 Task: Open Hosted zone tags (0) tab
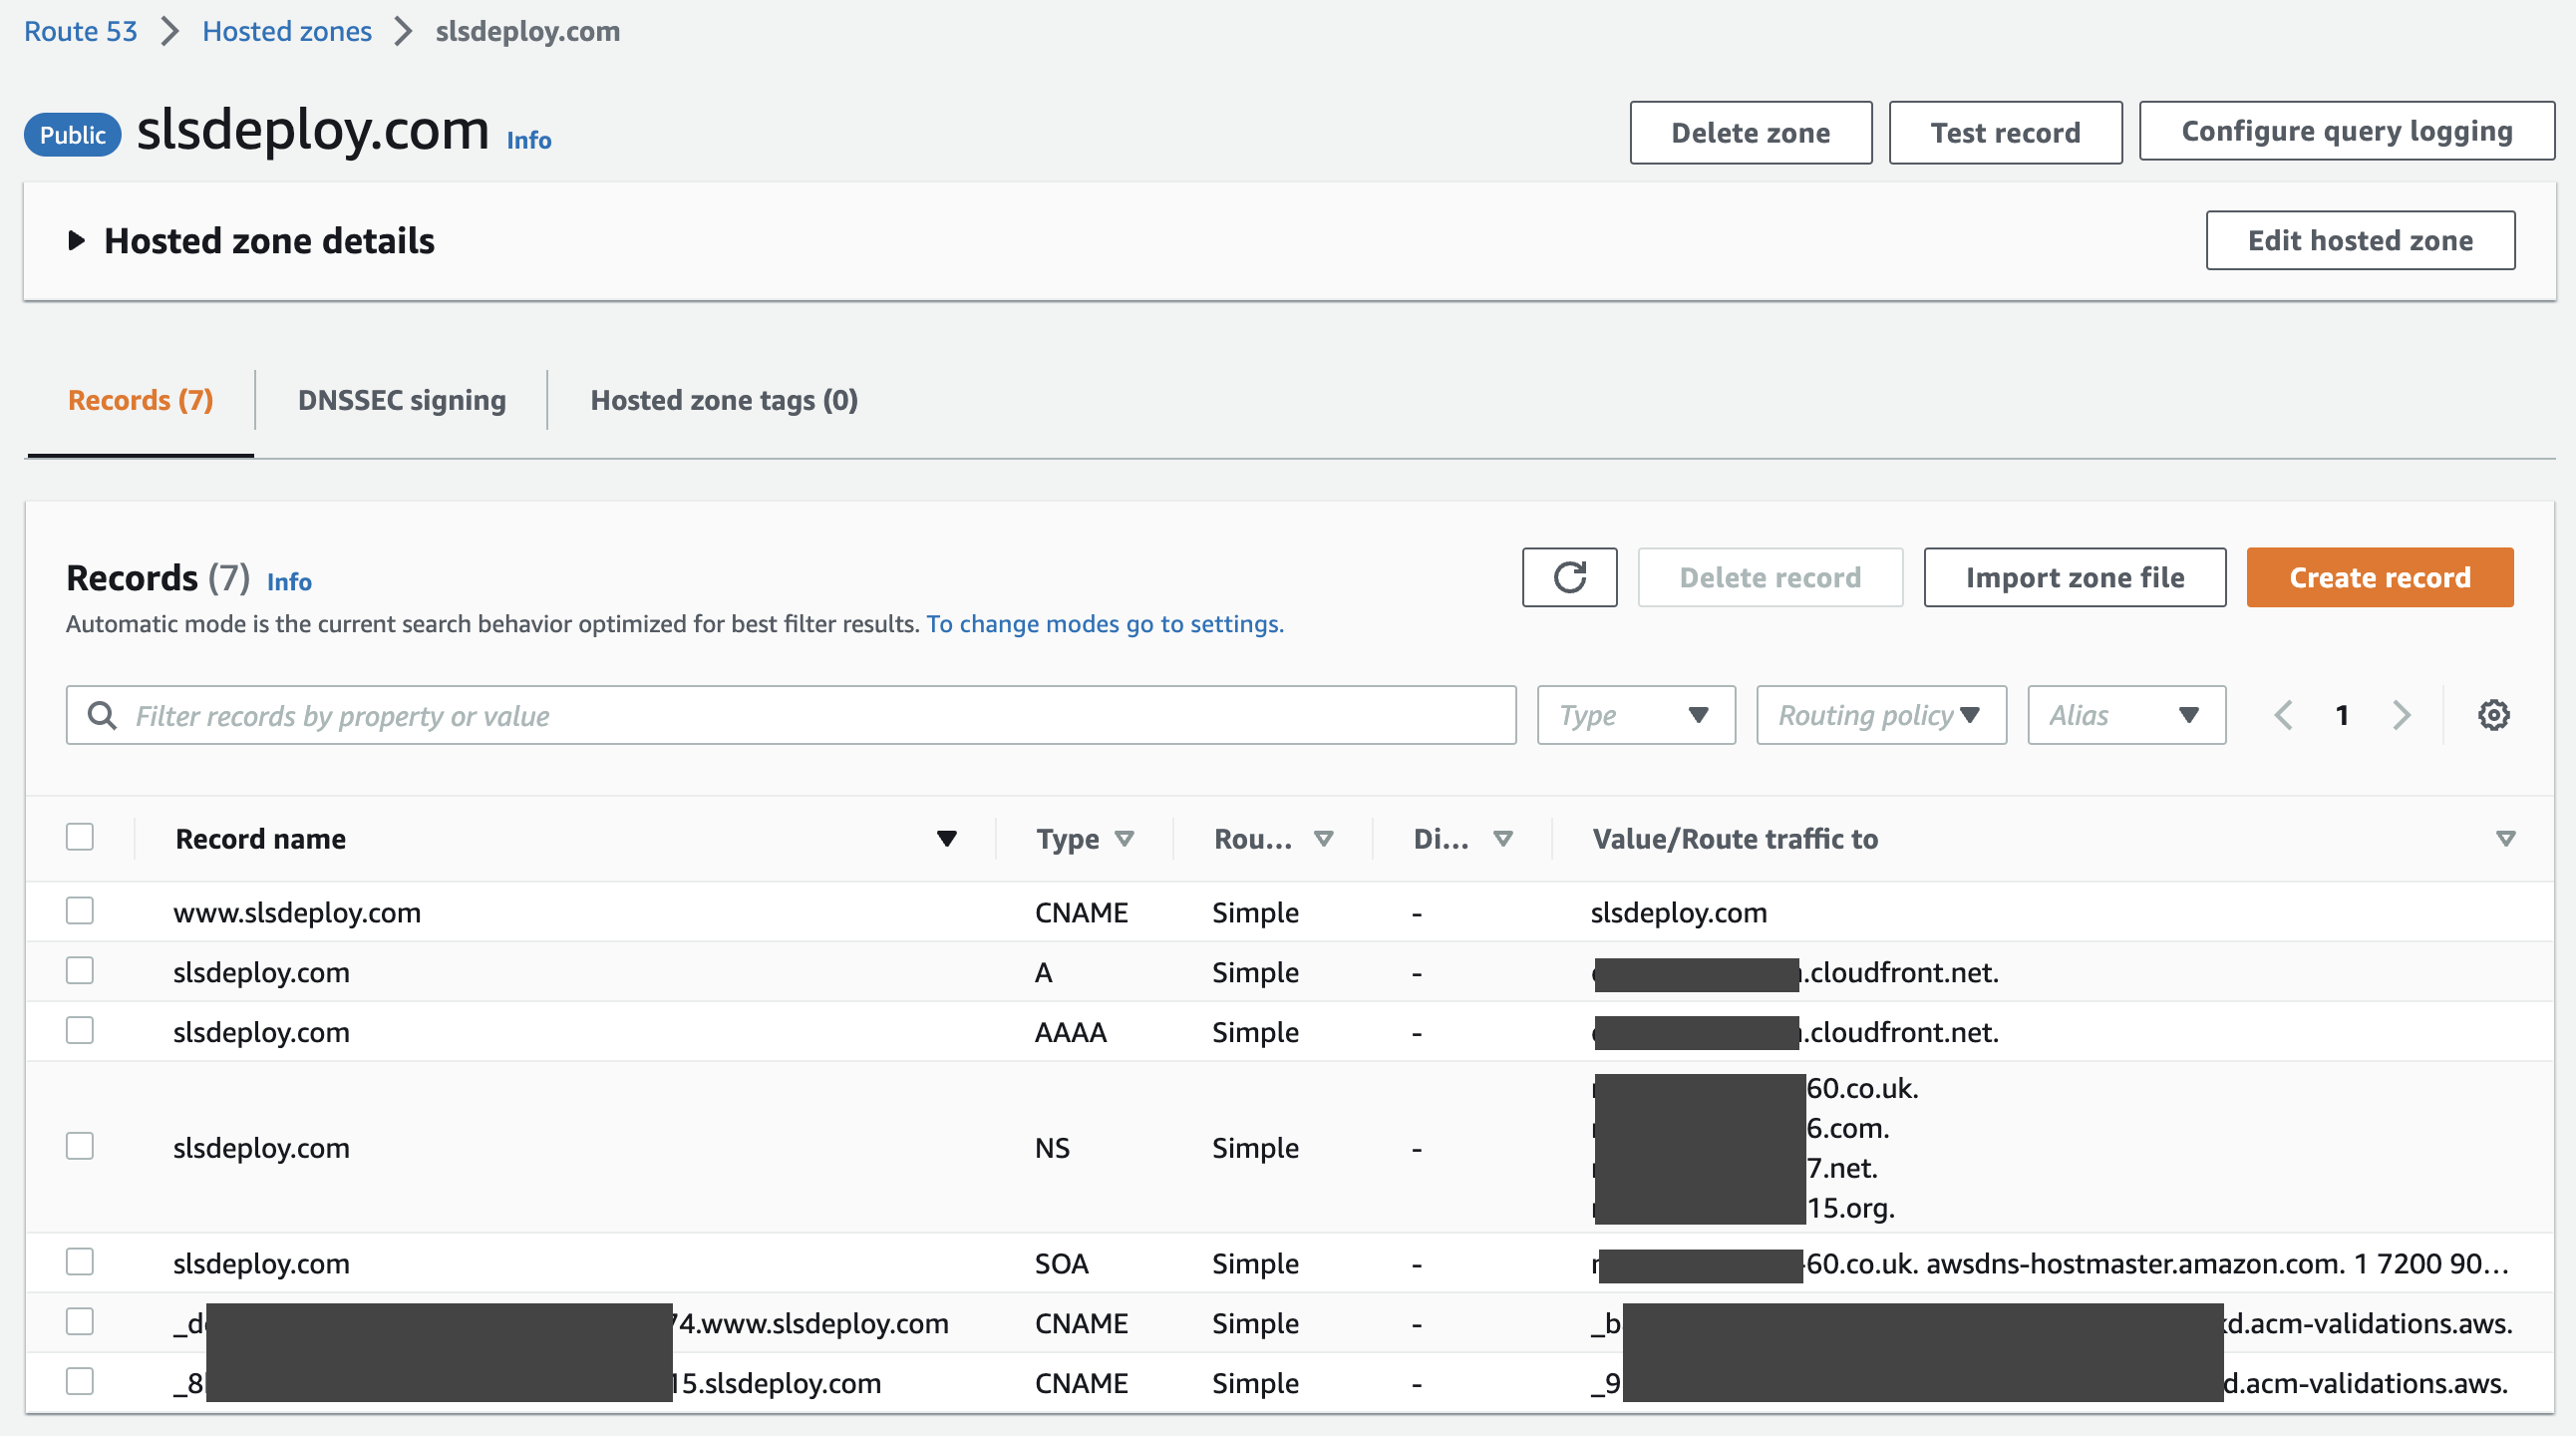pos(724,400)
